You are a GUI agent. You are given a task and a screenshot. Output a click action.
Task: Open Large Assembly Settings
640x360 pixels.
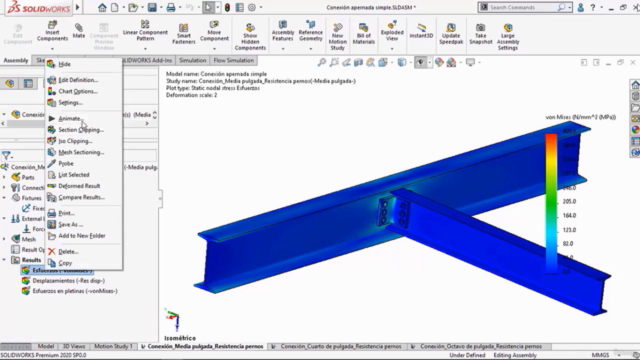[x=508, y=37]
